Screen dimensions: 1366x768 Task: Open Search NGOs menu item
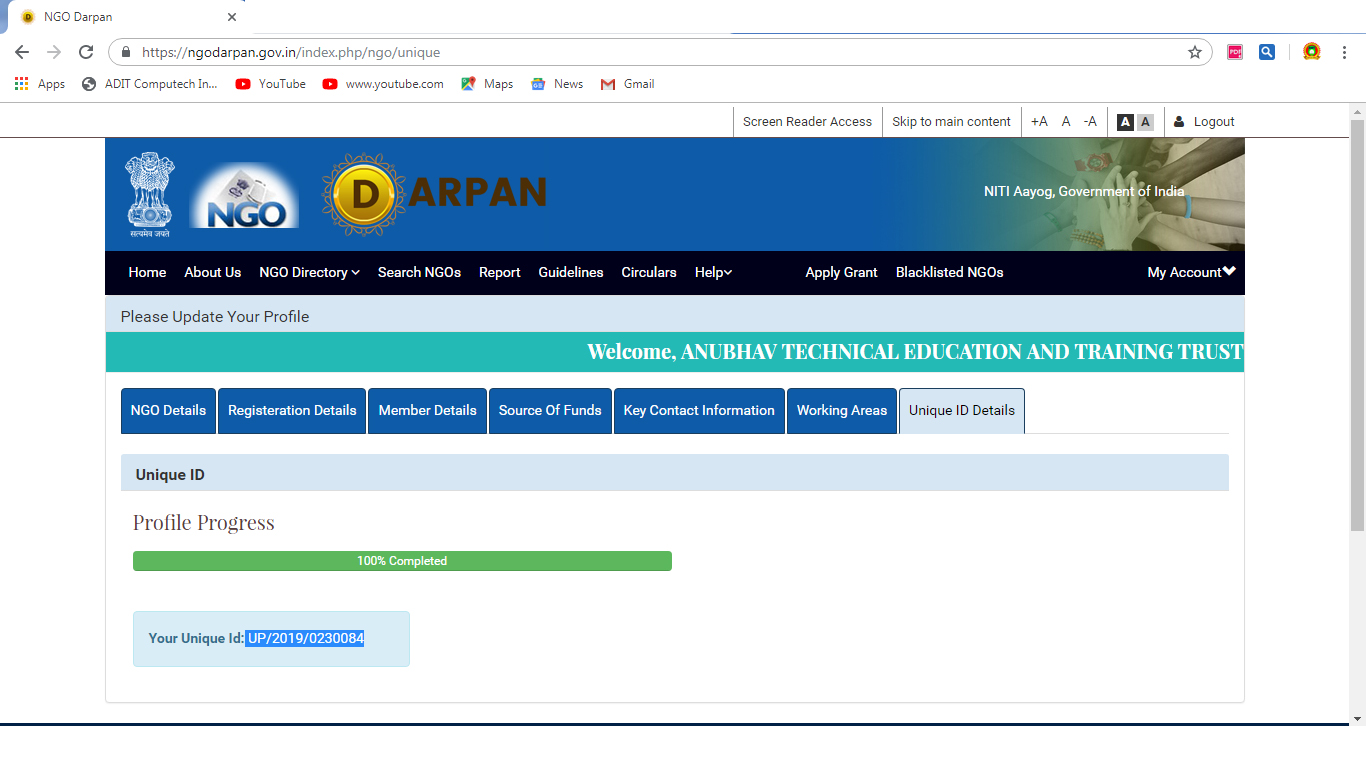(419, 272)
